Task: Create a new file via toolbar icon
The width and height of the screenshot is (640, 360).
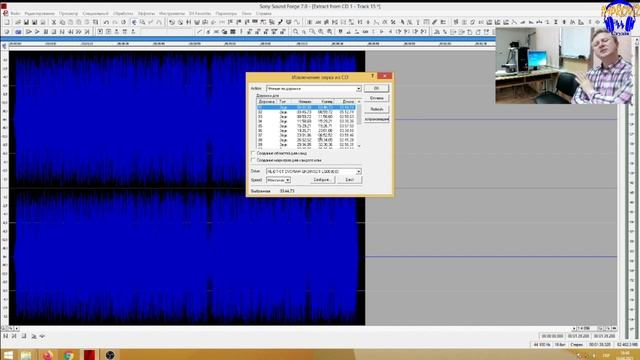Action: pyautogui.click(x=7, y=22)
